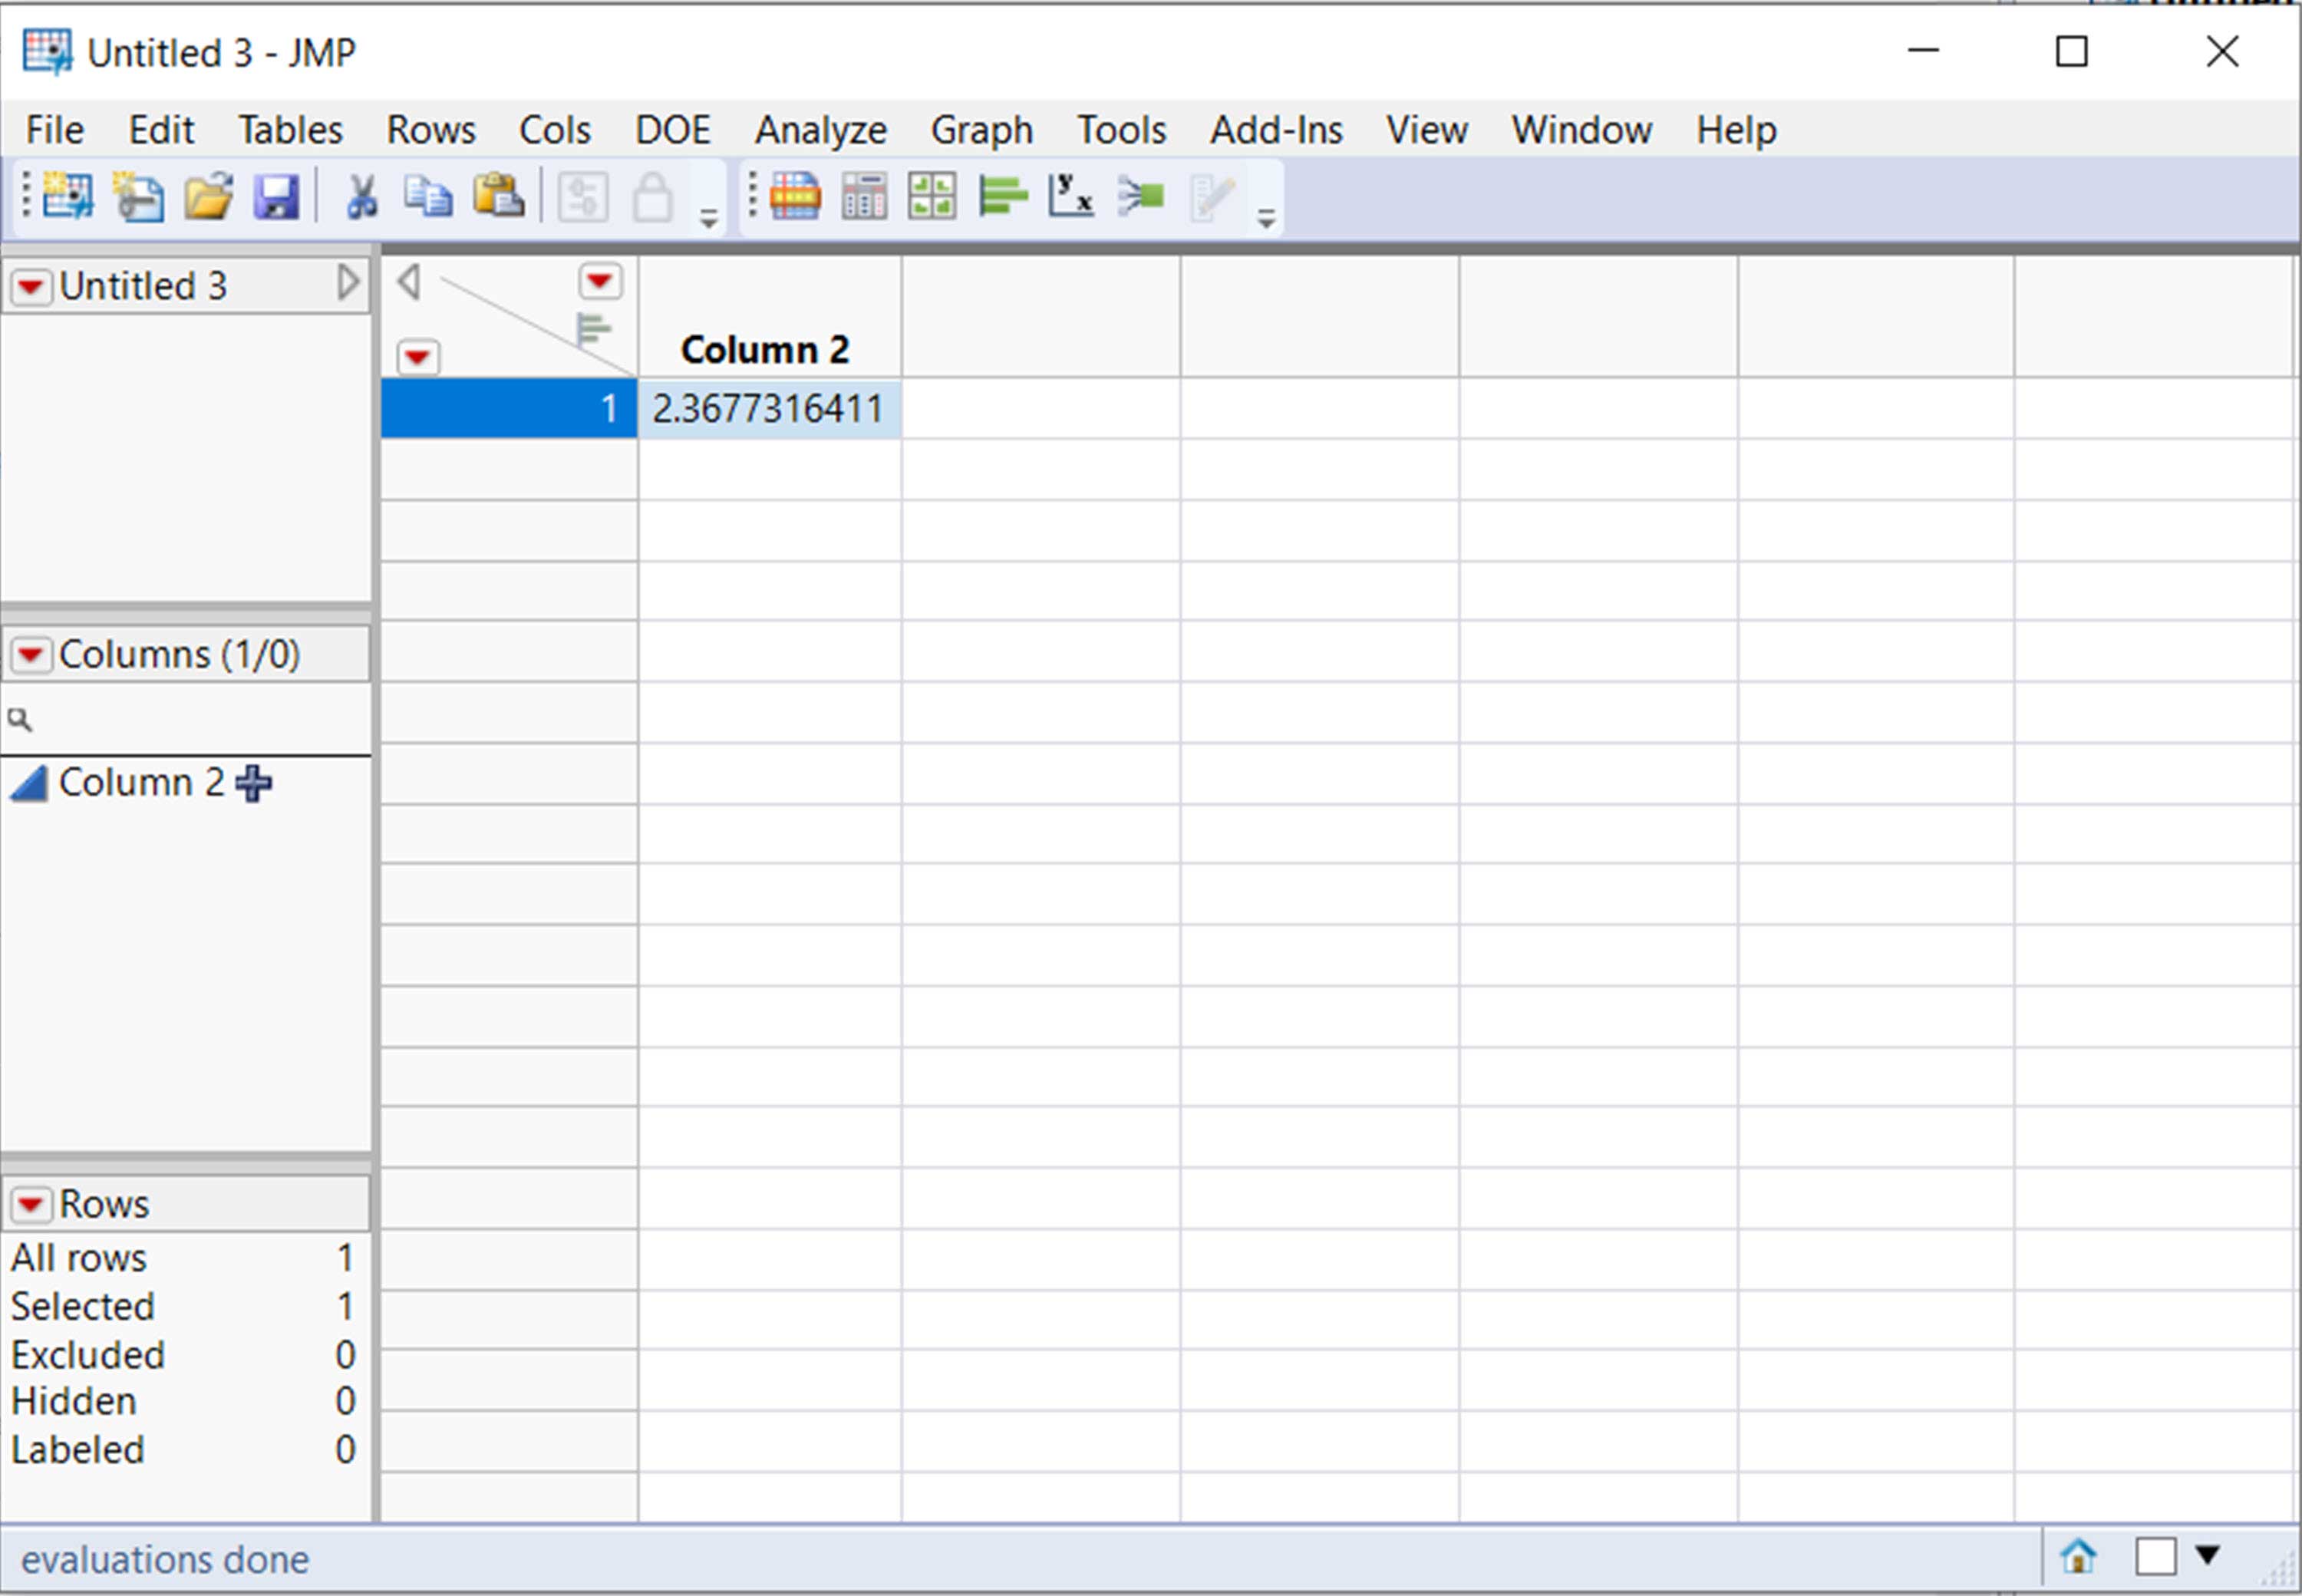2302x1596 pixels.
Task: Click the Copy icon in toolbar
Action: tap(428, 196)
